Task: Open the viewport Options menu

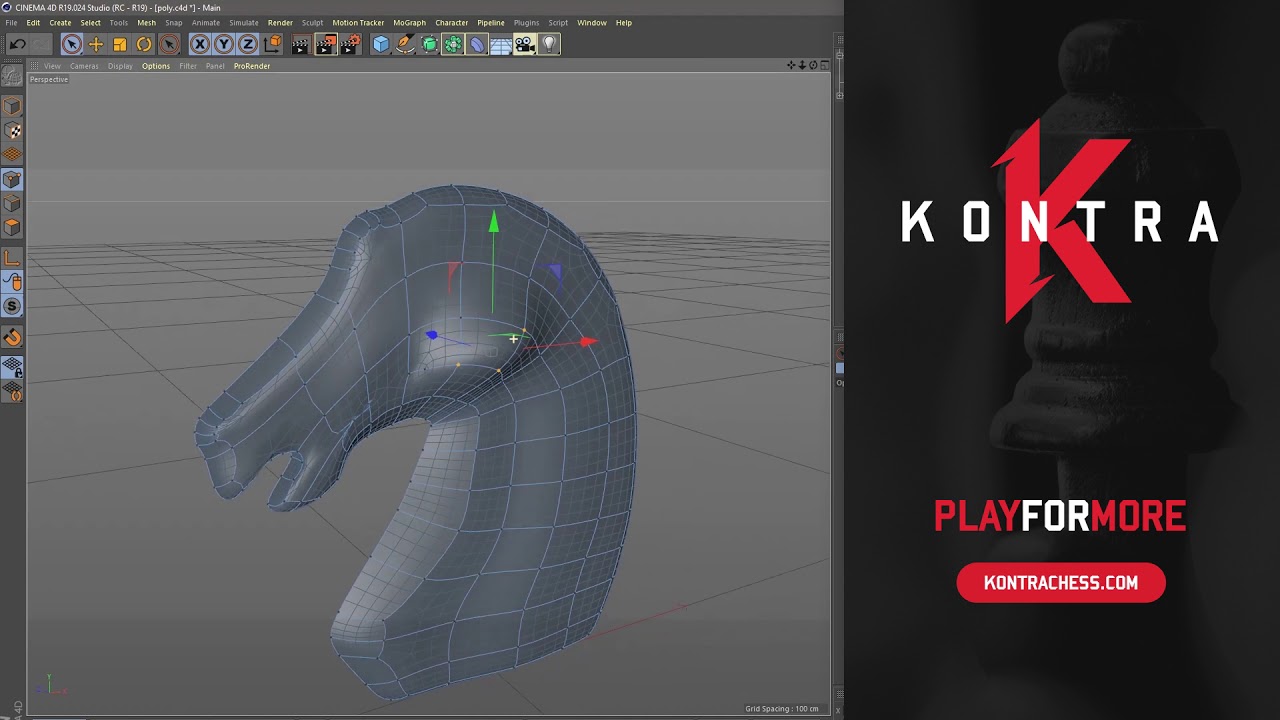Action: pyautogui.click(x=155, y=66)
